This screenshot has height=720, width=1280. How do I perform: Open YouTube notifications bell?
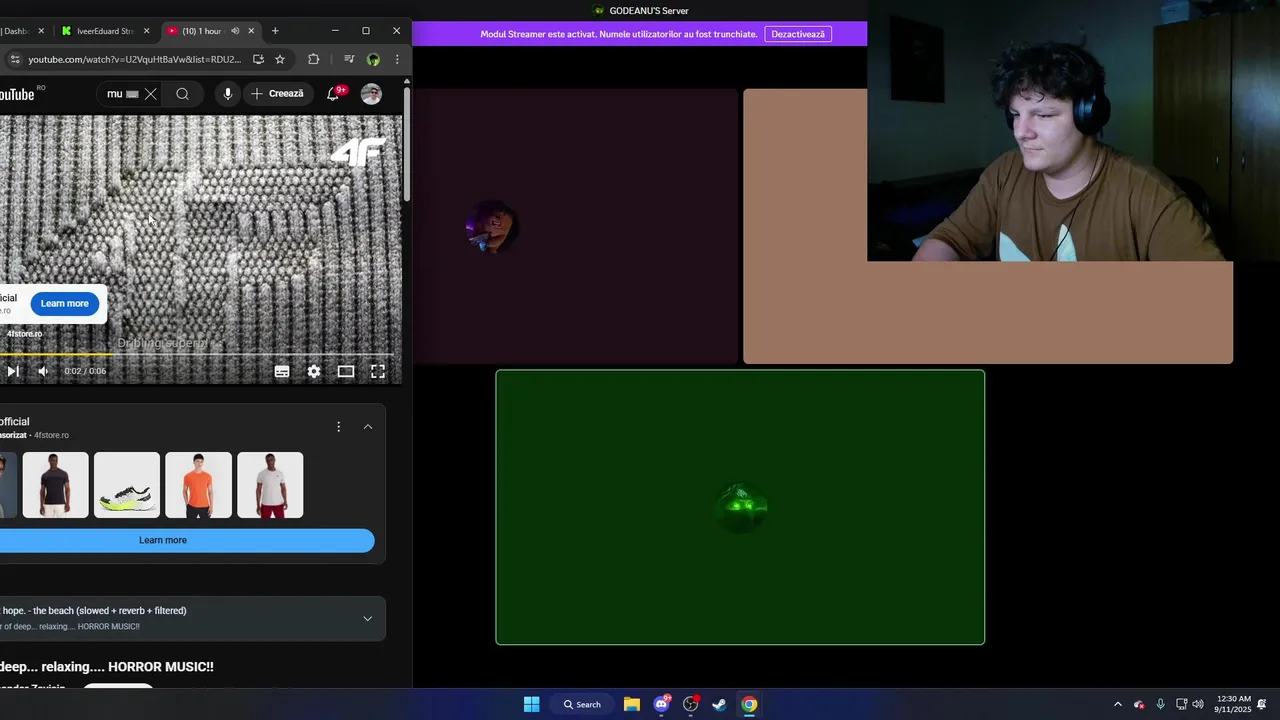point(334,93)
